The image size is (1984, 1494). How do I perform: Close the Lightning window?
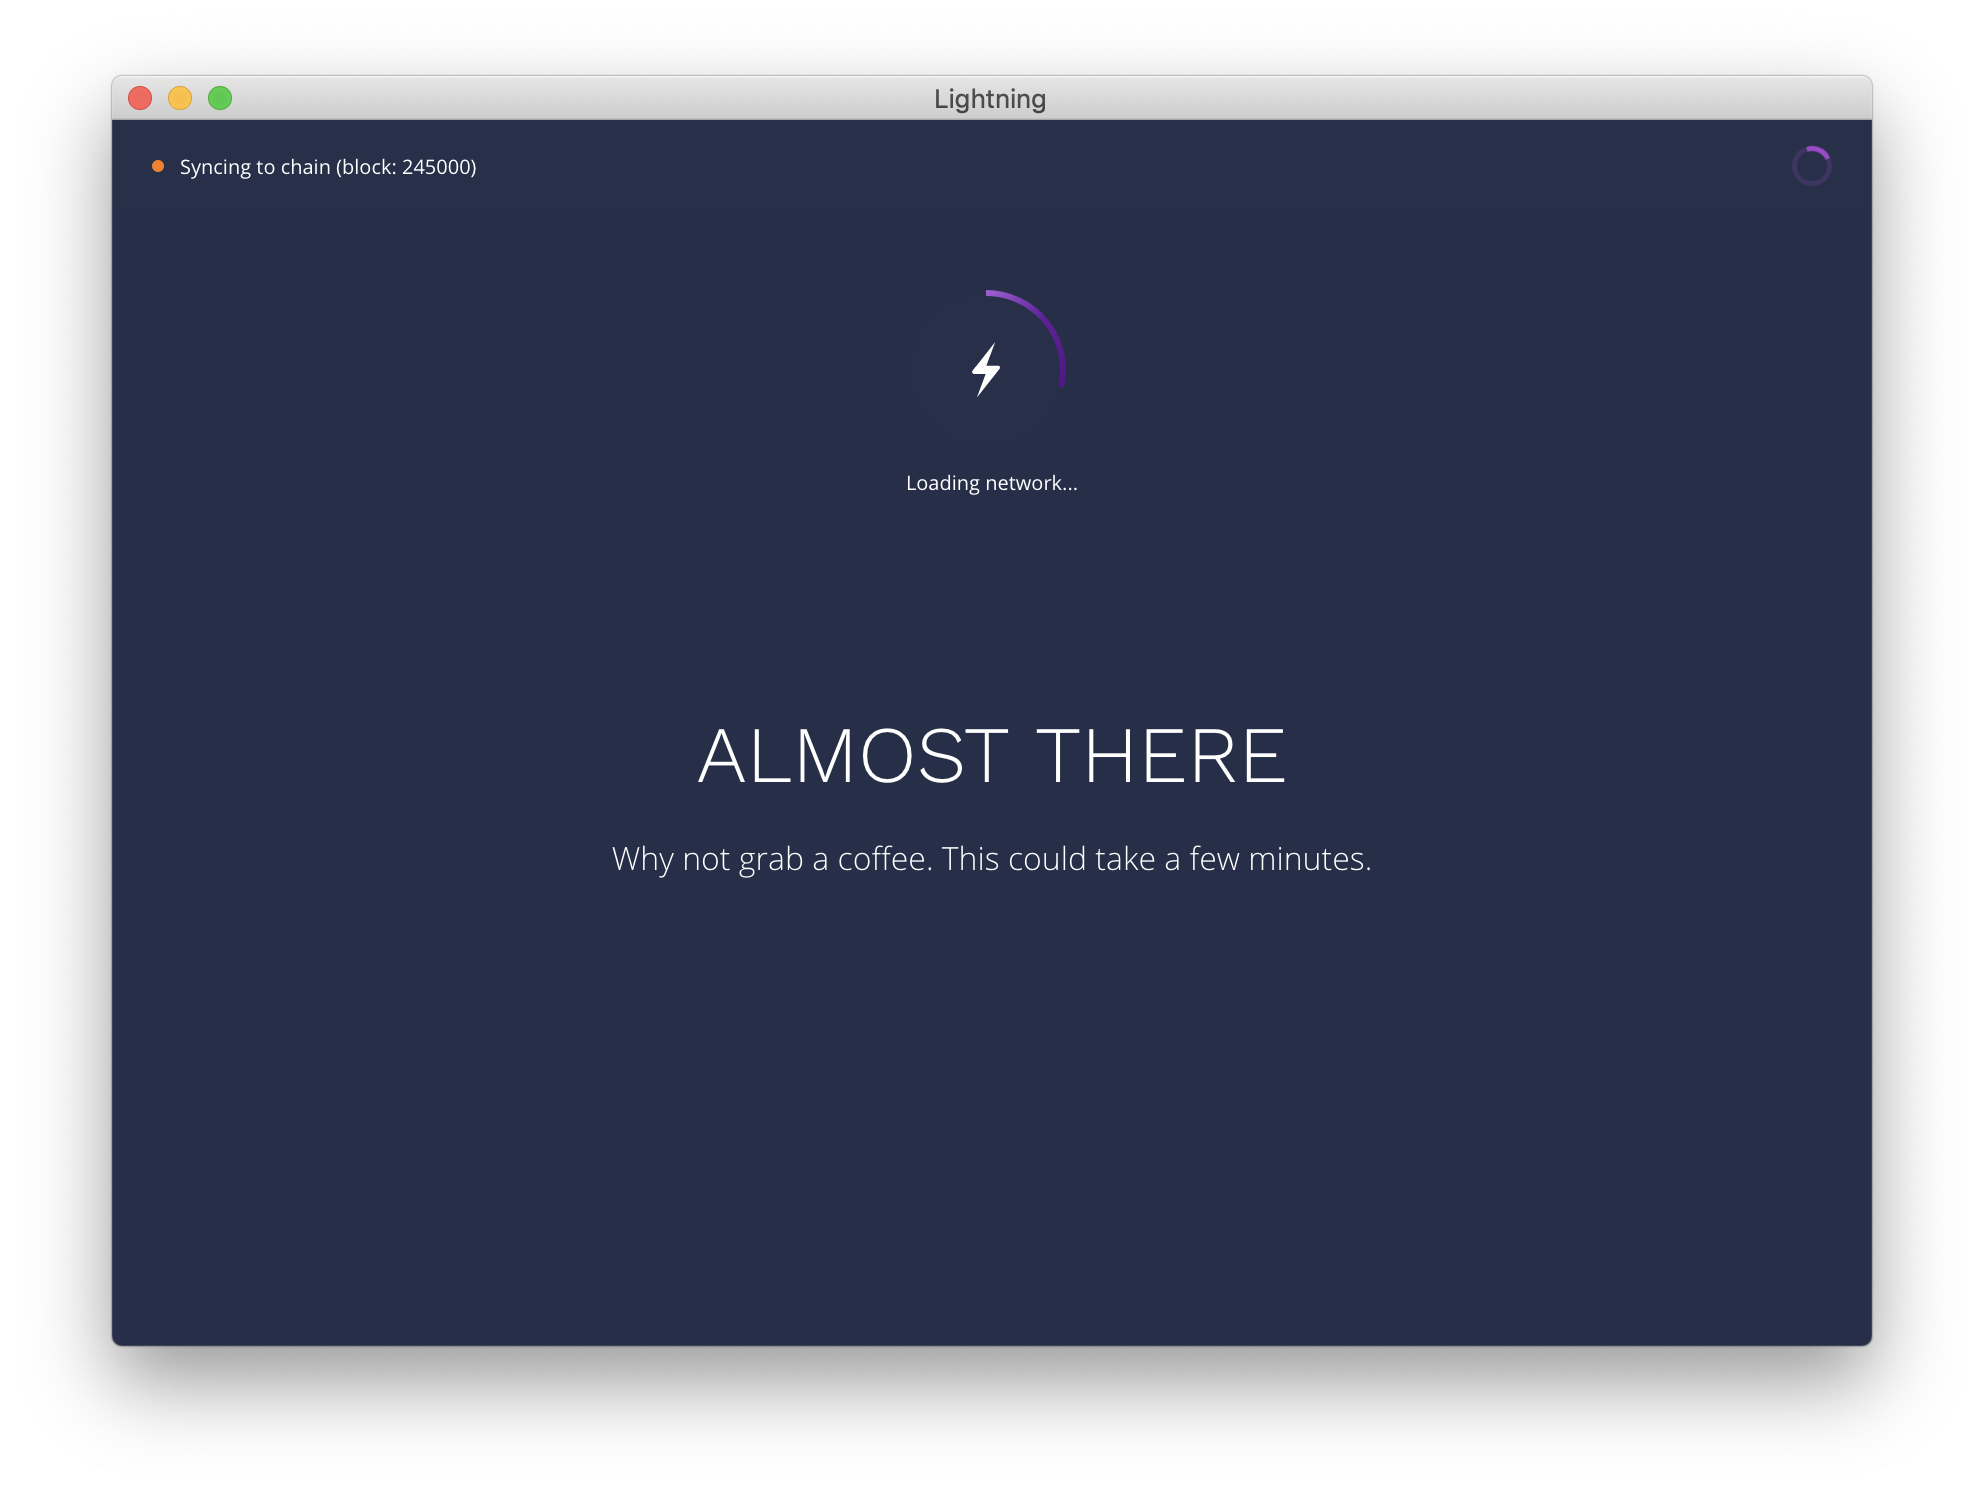click(140, 98)
